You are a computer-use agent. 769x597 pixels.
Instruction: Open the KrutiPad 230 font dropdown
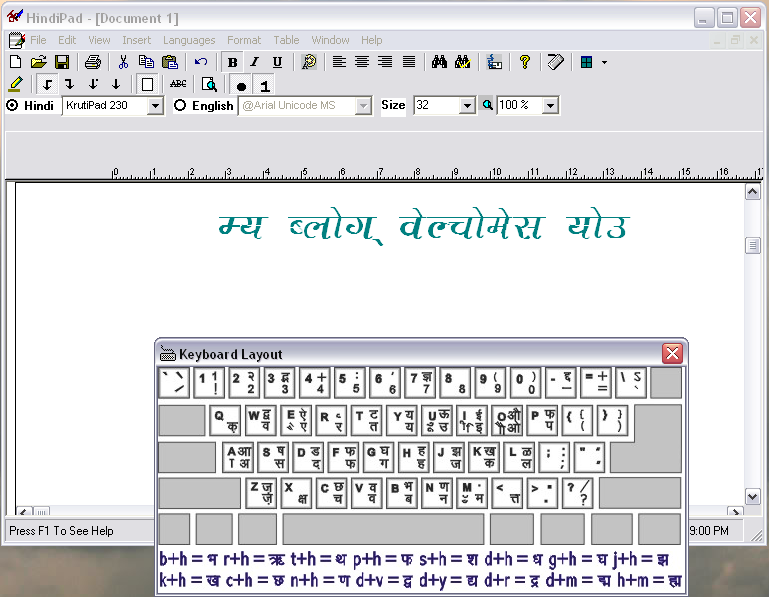[x=155, y=106]
